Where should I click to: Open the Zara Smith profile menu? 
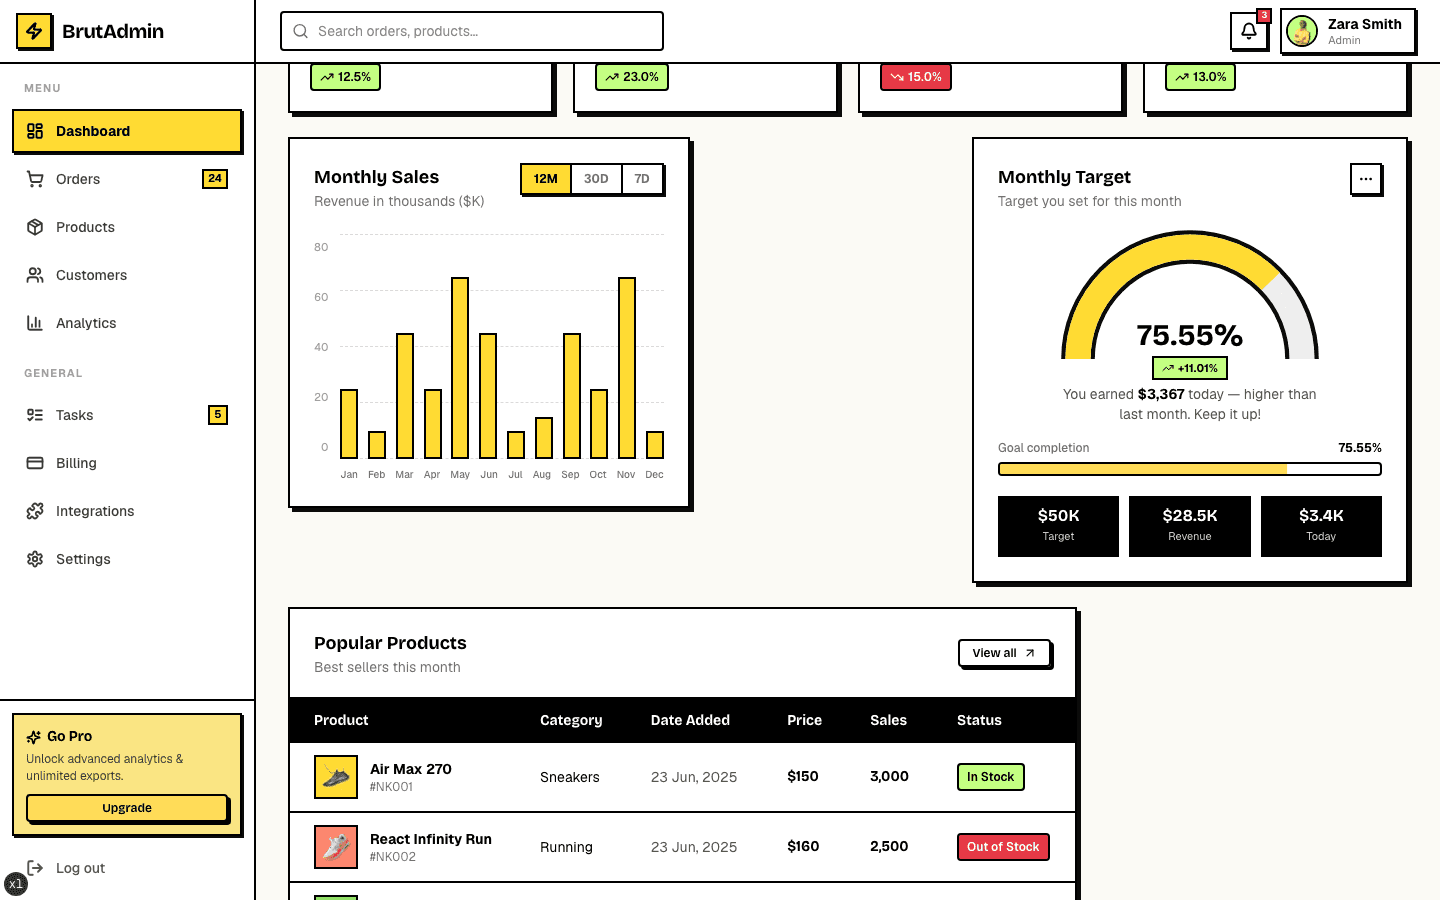tap(1347, 31)
